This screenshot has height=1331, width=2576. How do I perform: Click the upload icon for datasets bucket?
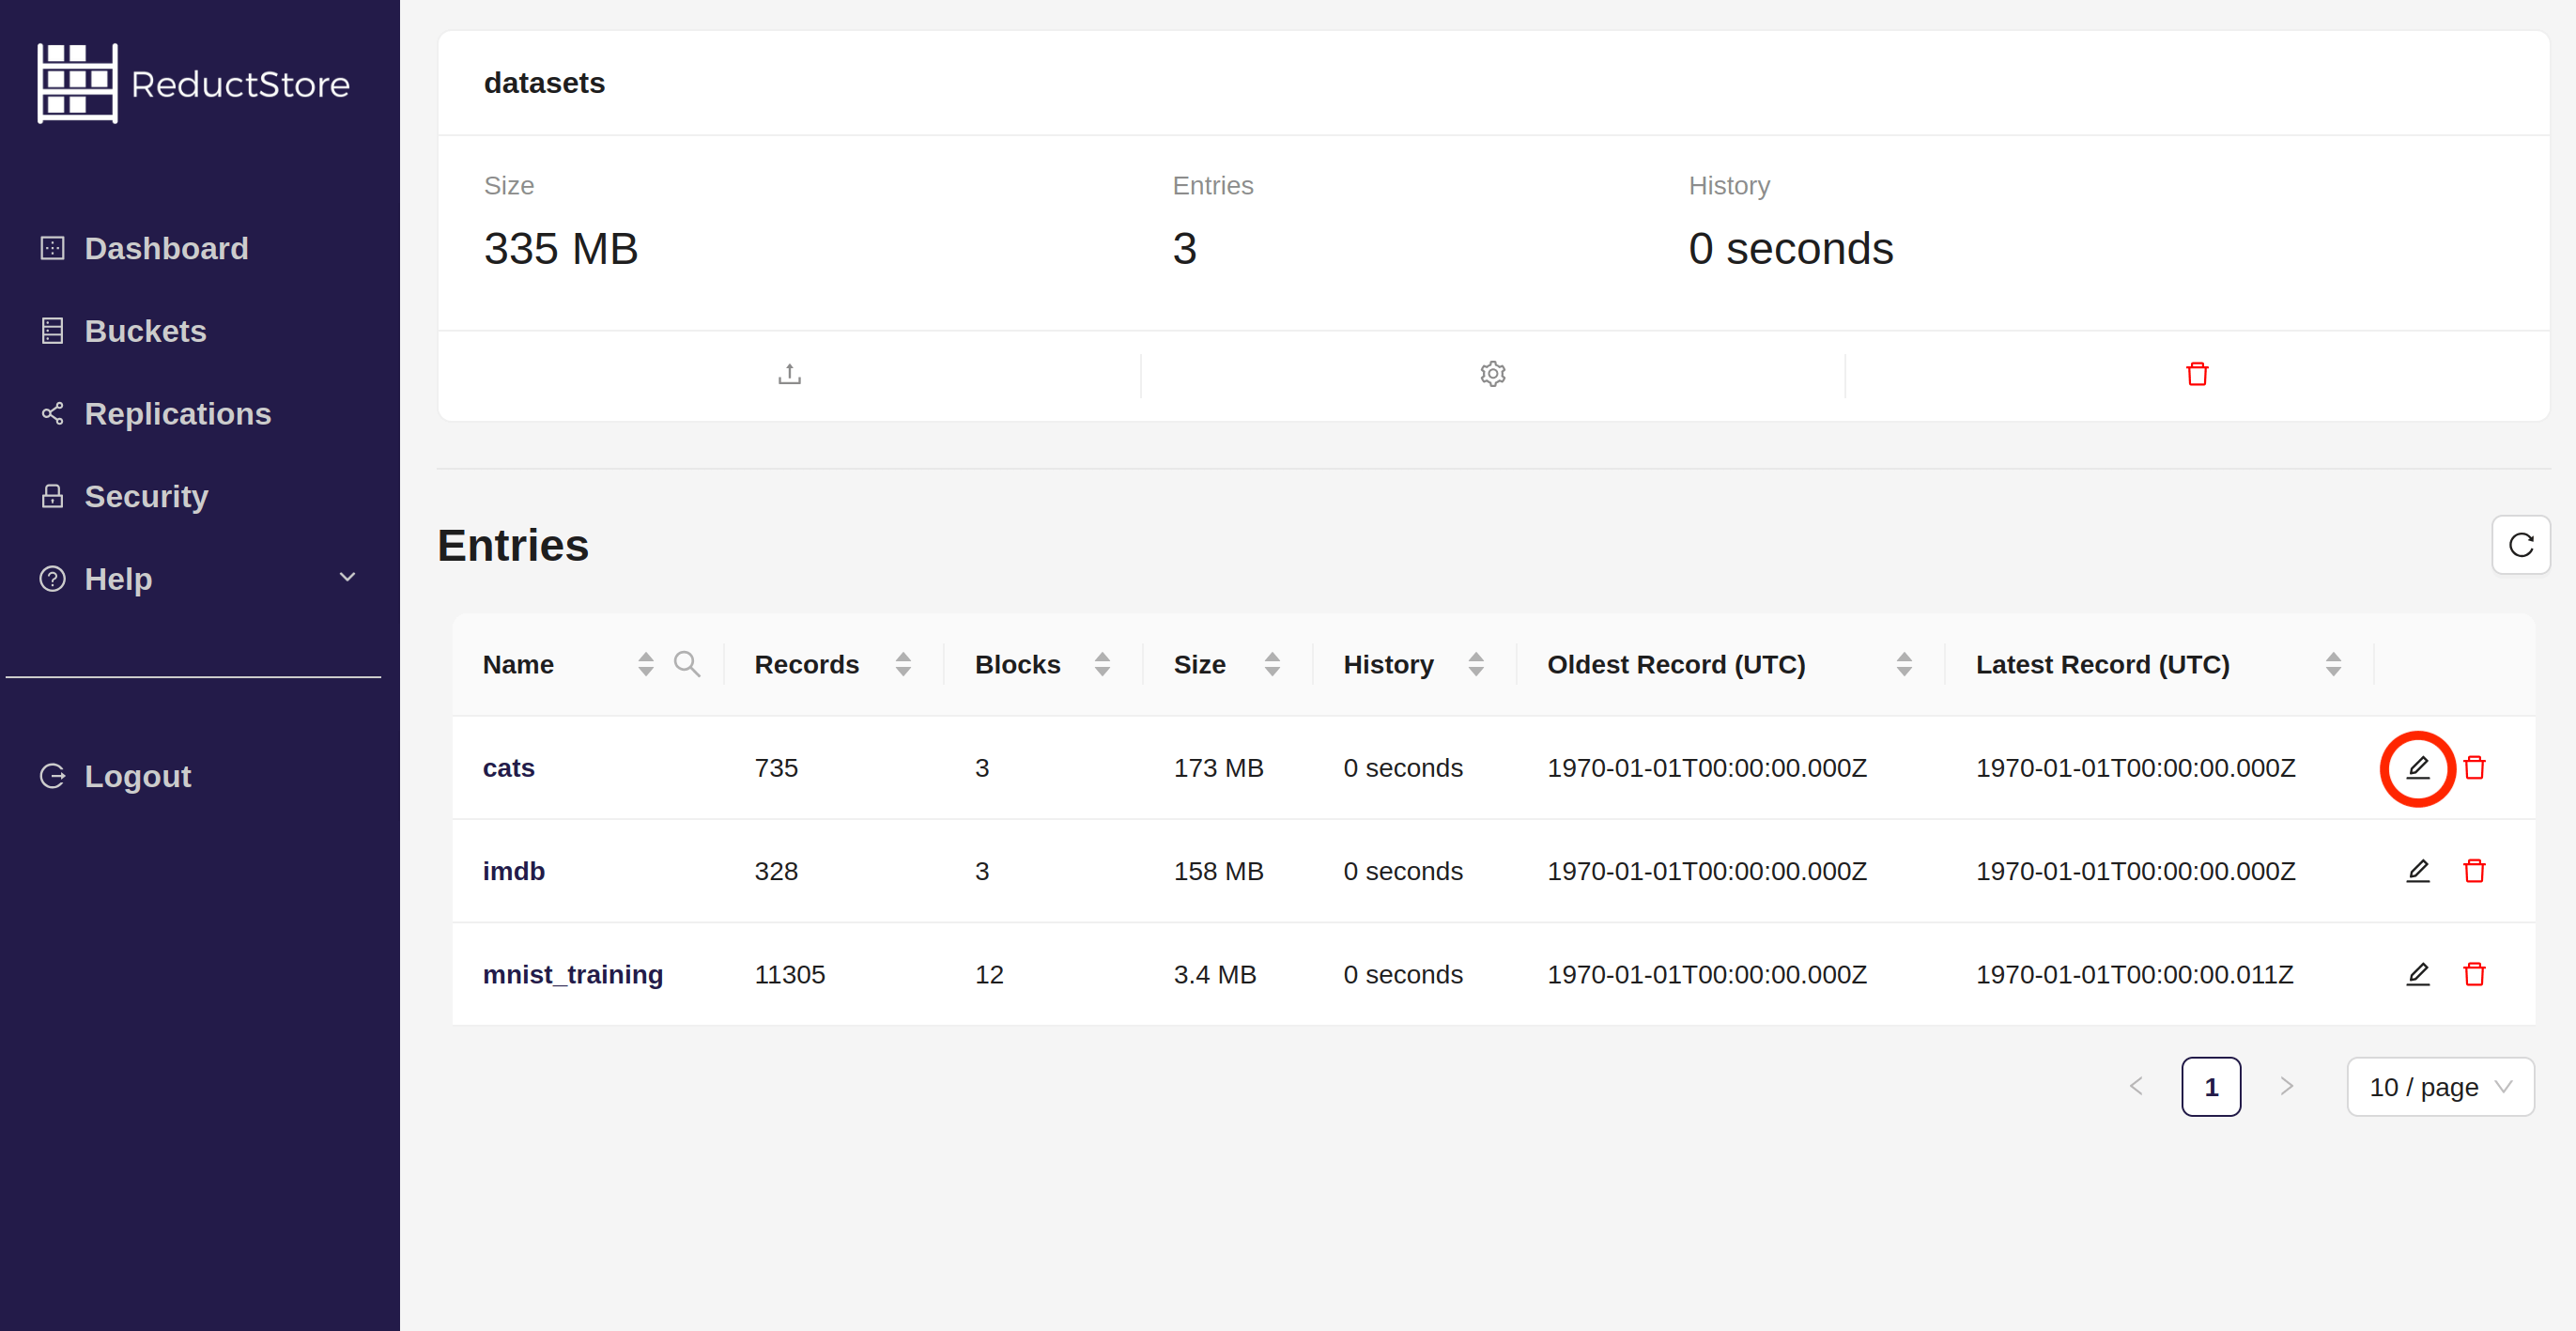(789, 374)
